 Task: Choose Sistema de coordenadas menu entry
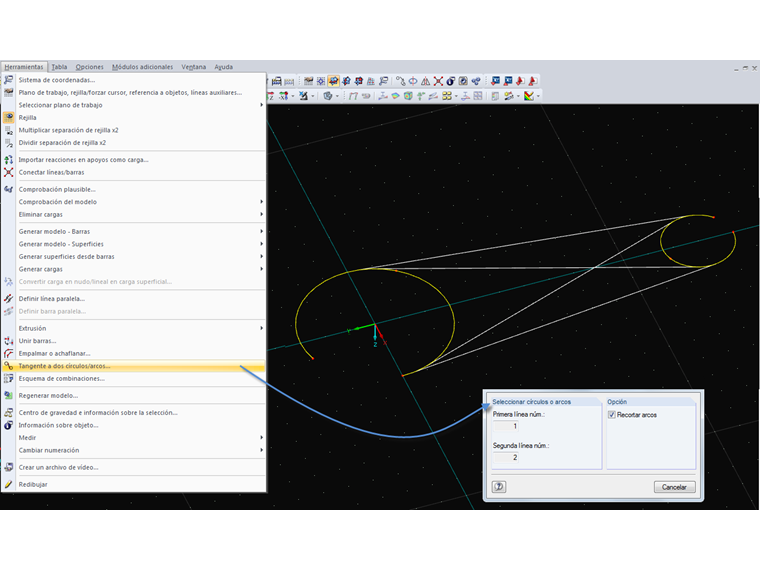[x=133, y=80]
